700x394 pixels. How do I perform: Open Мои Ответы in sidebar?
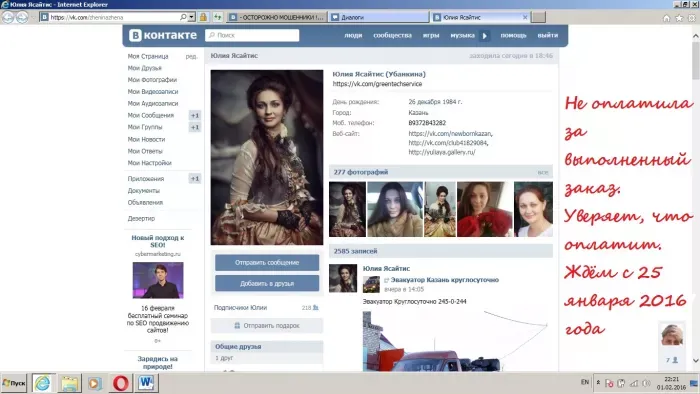[x=145, y=151]
